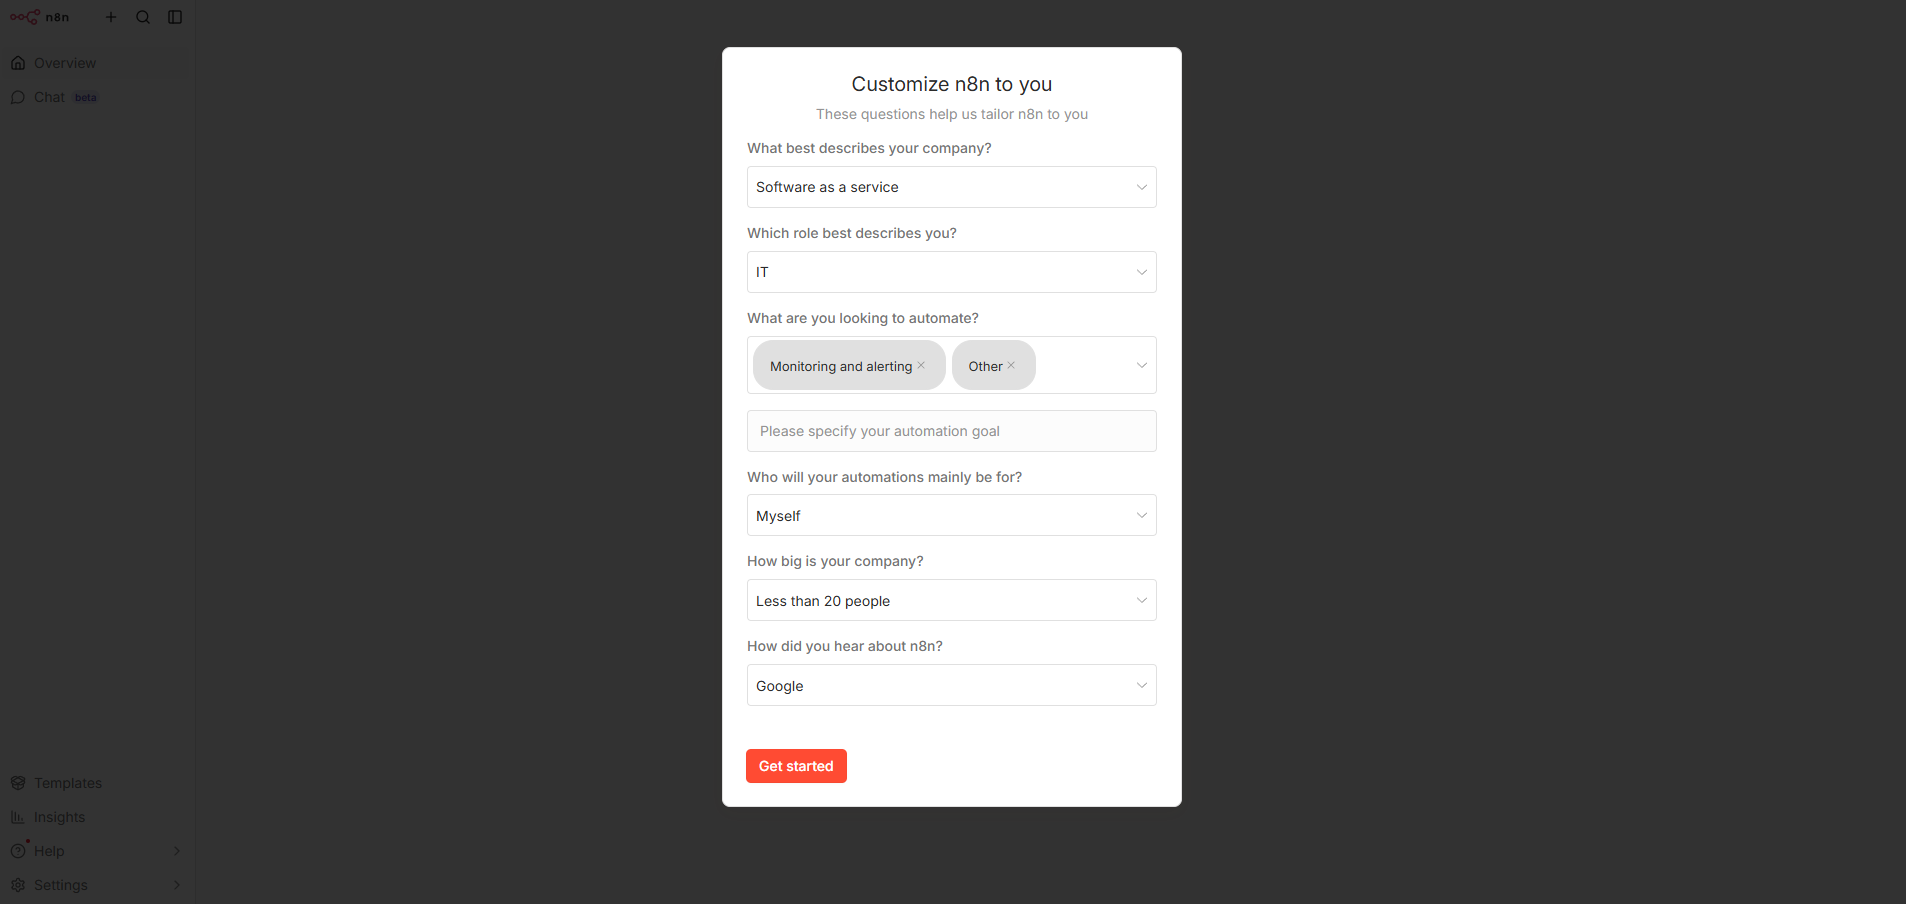Click the Insights chart icon

click(x=18, y=817)
